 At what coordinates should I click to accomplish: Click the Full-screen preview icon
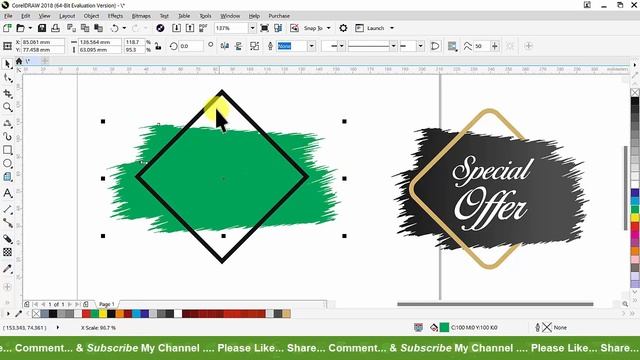(264, 28)
